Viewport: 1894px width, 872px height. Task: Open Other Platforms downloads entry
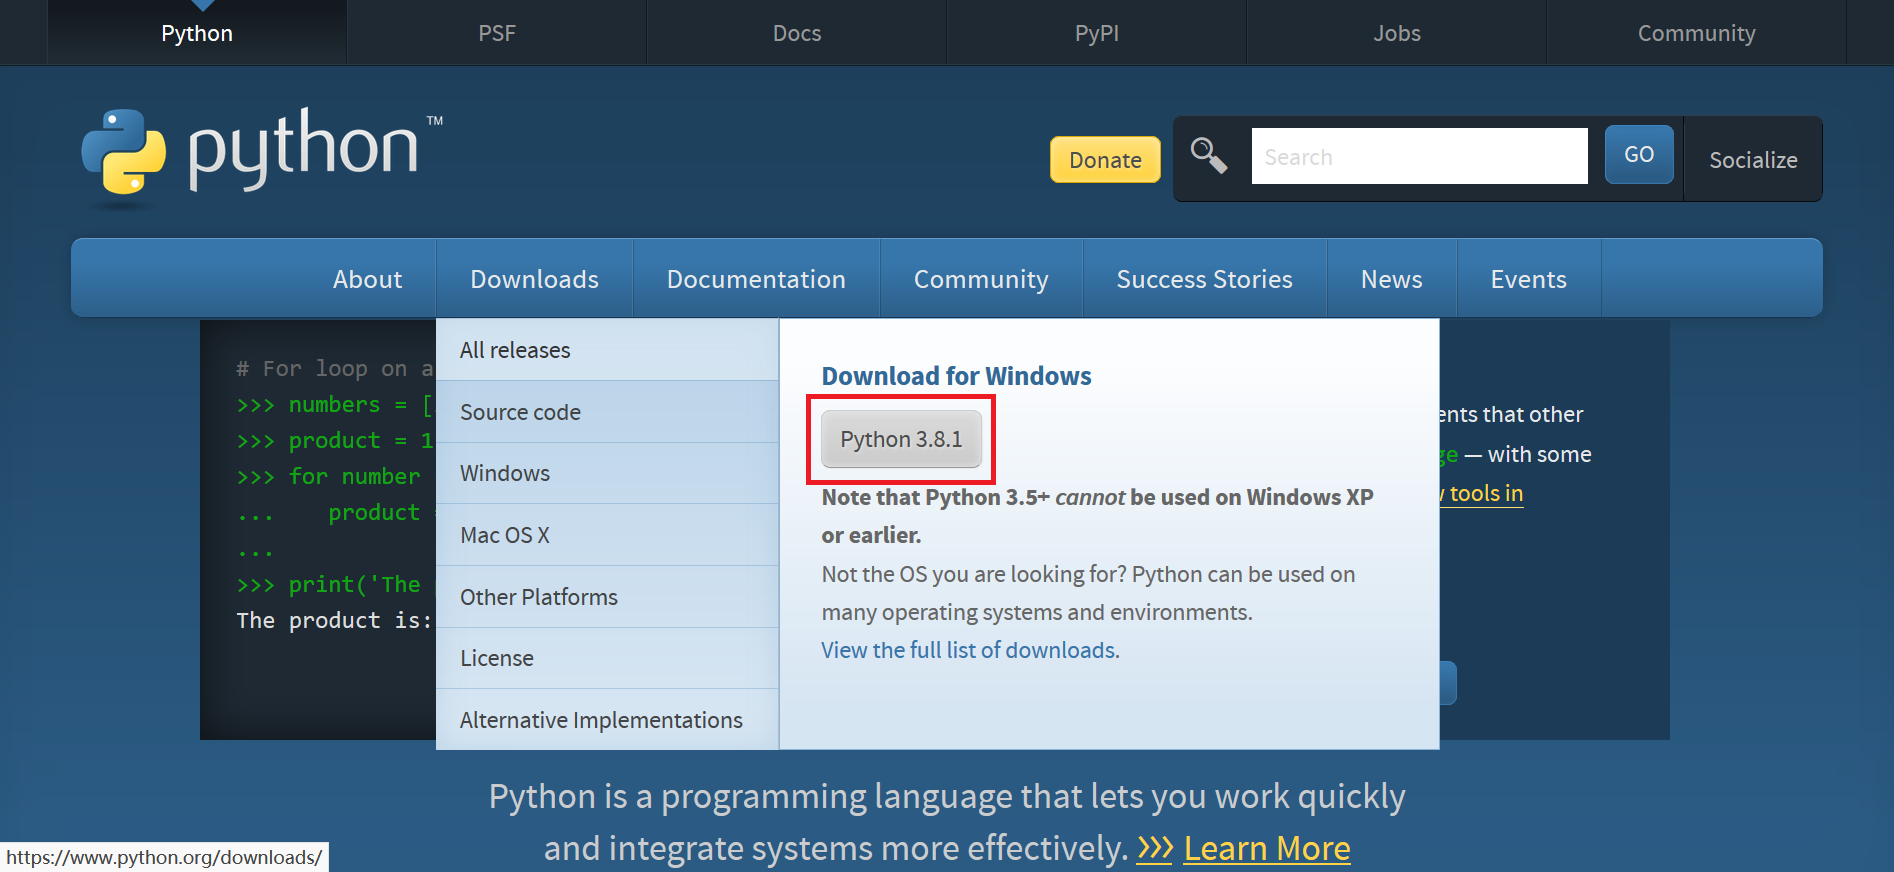click(538, 597)
